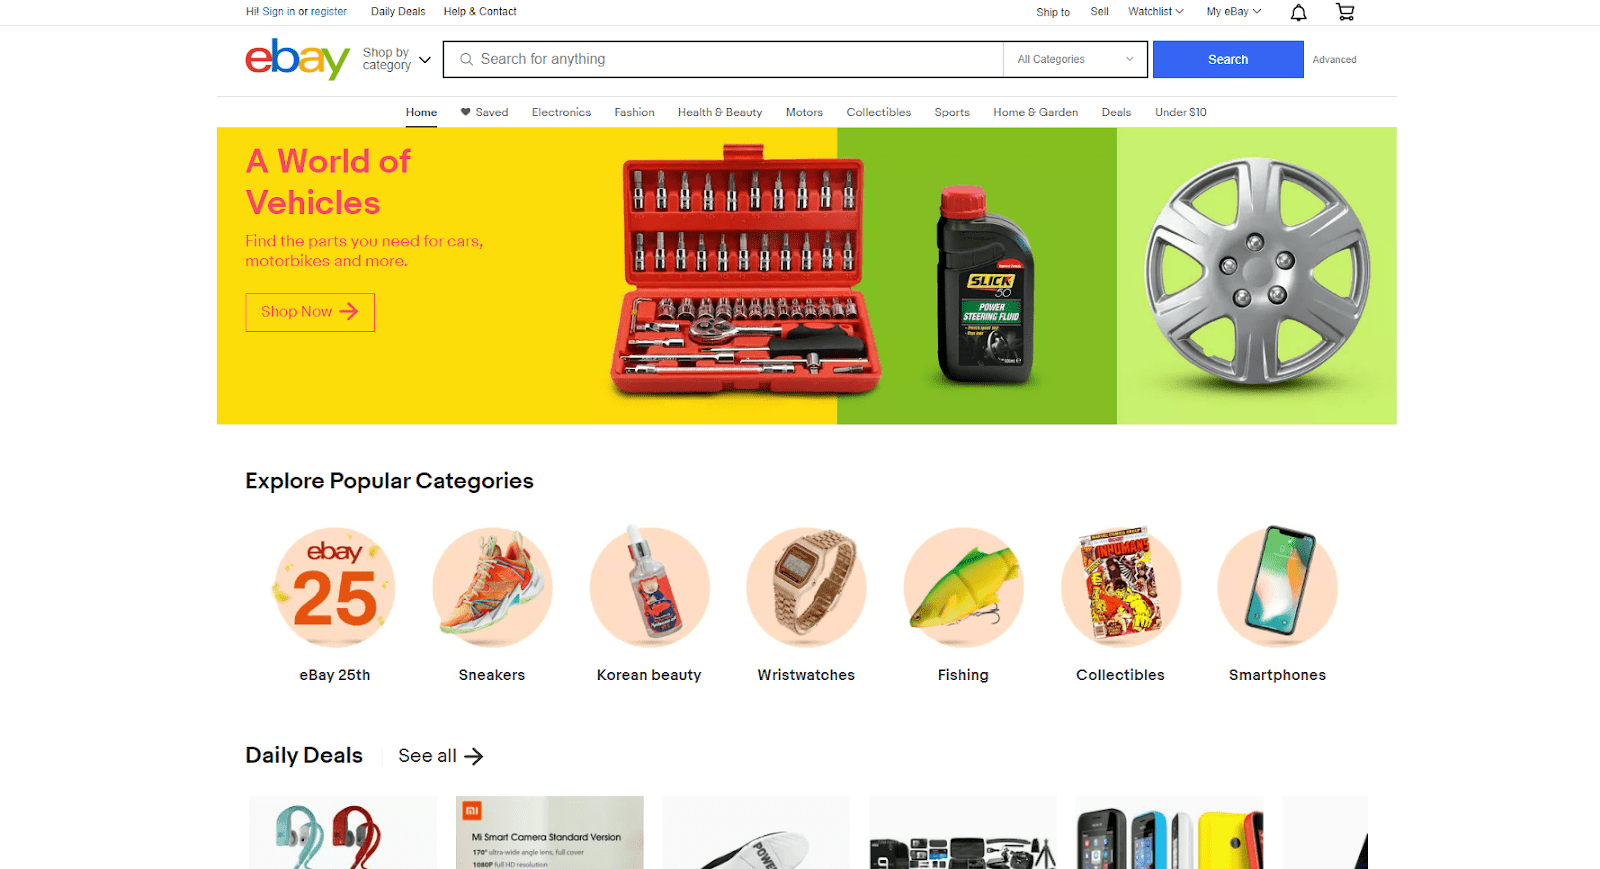Choose the Fishing lure category icon
Image resolution: width=1600 pixels, height=869 pixels.
tap(963, 587)
